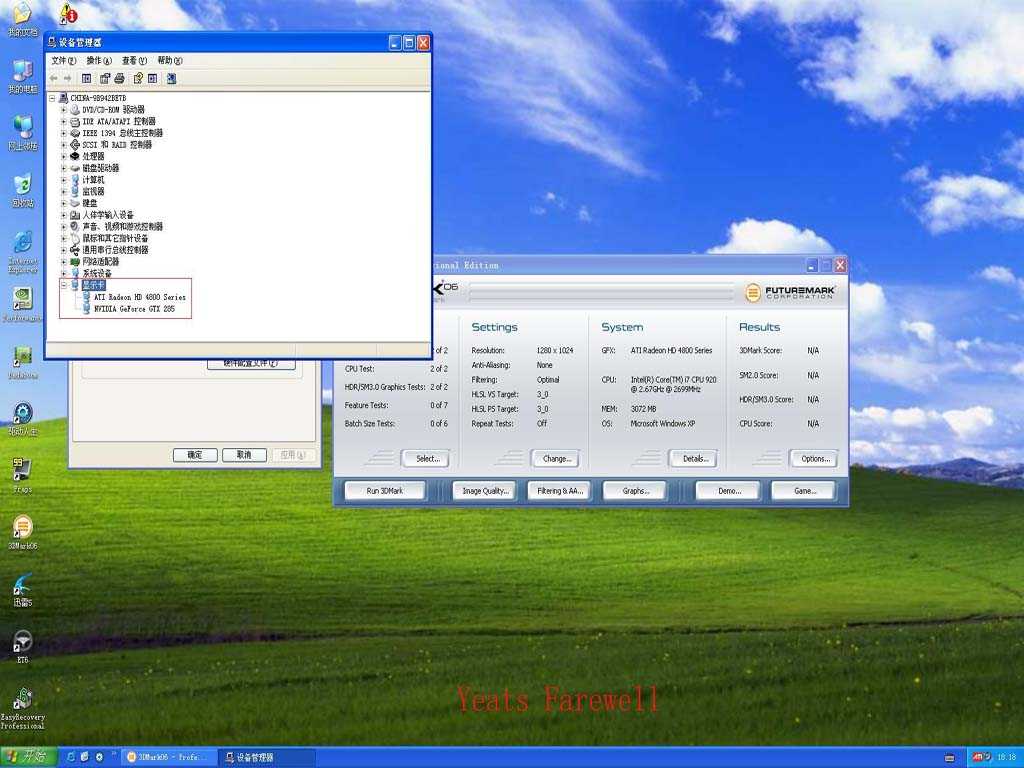Click the show/hide console tree toolbar icon

(x=86, y=78)
